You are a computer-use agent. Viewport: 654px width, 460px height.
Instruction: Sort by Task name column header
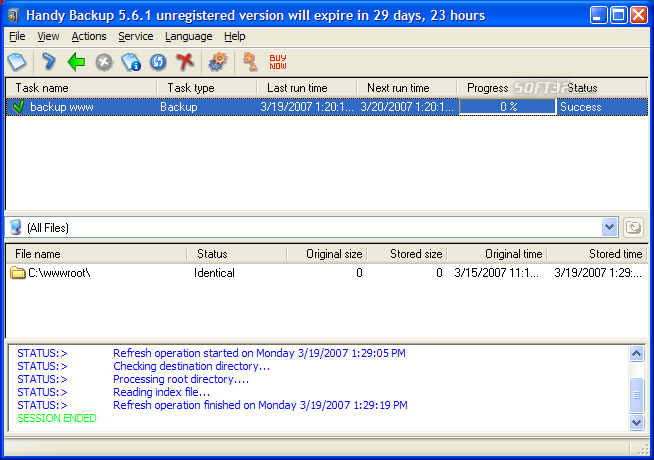81,88
